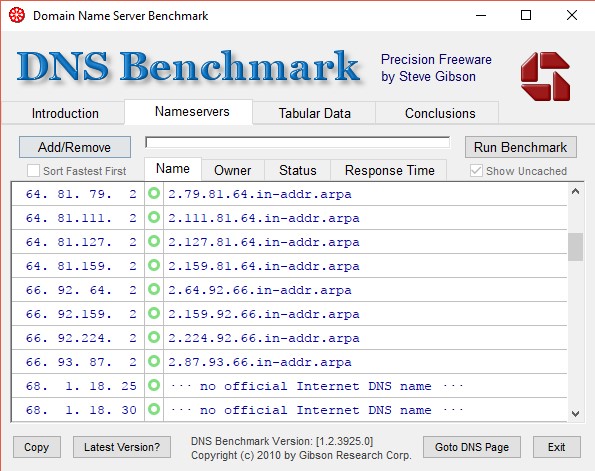Open the Introduction tab
Viewport: 595px width, 471px height.
(x=65, y=113)
